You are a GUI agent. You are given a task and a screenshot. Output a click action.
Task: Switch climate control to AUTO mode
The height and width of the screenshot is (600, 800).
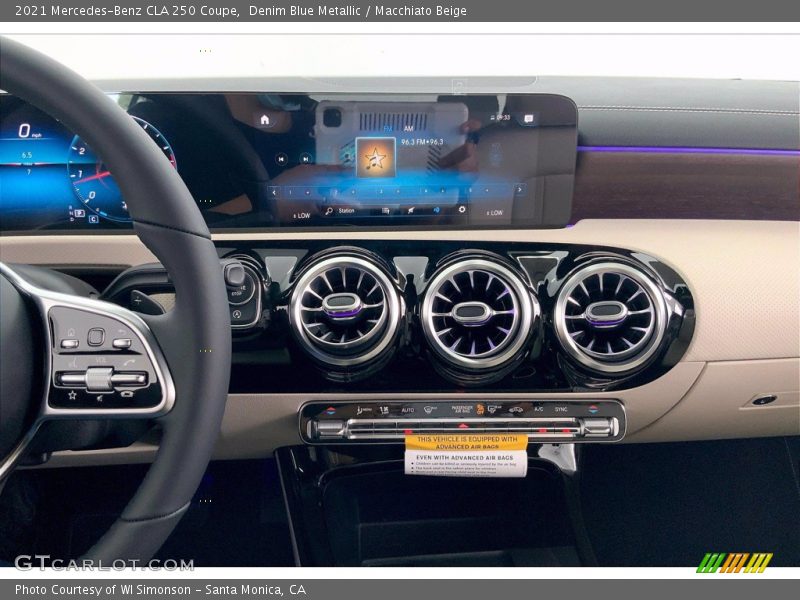tap(407, 409)
